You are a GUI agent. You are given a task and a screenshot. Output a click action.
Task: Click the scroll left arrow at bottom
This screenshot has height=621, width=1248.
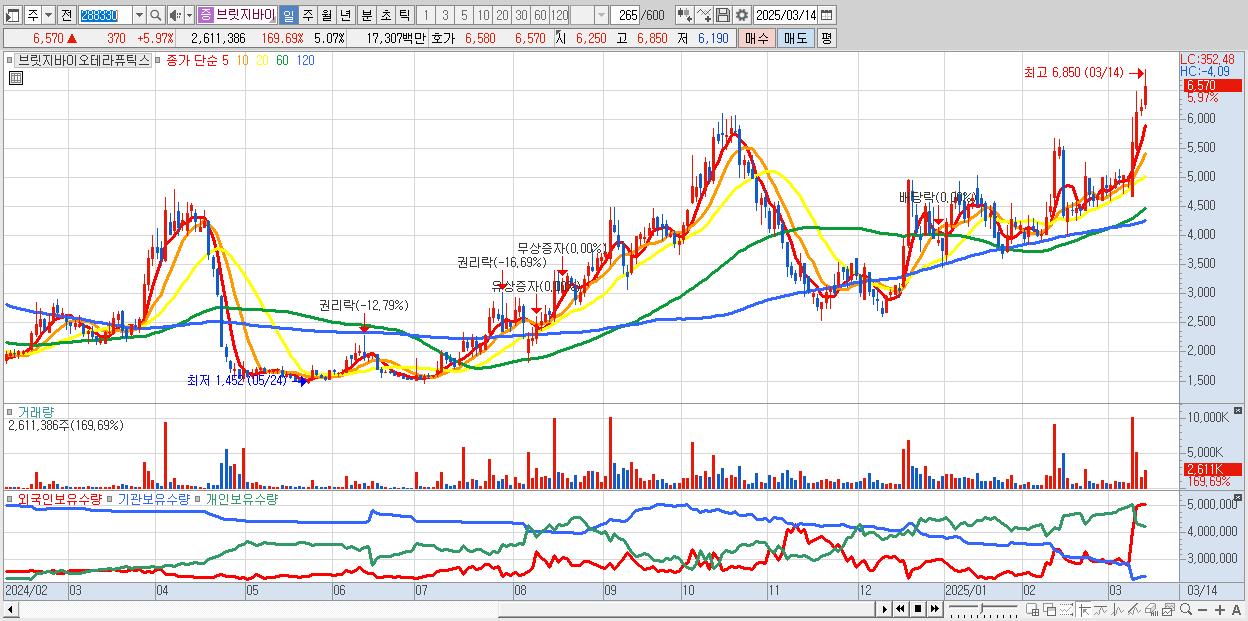click(10, 609)
